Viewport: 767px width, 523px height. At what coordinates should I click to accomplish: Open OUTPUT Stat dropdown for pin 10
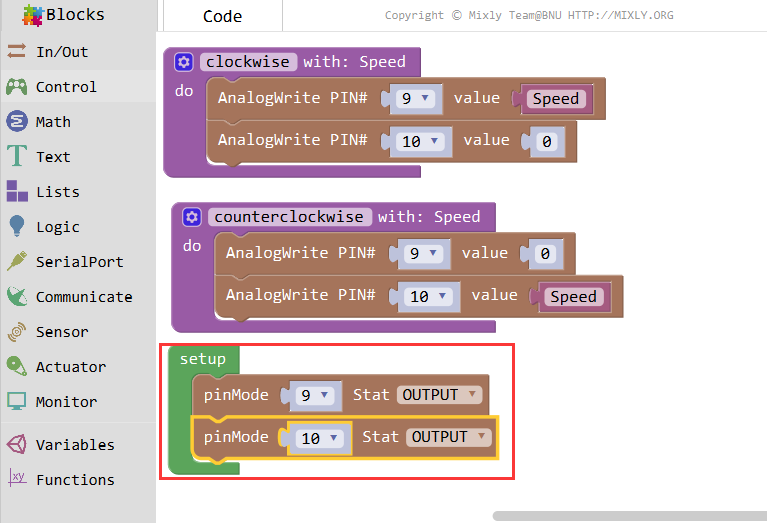pyautogui.click(x=449, y=437)
